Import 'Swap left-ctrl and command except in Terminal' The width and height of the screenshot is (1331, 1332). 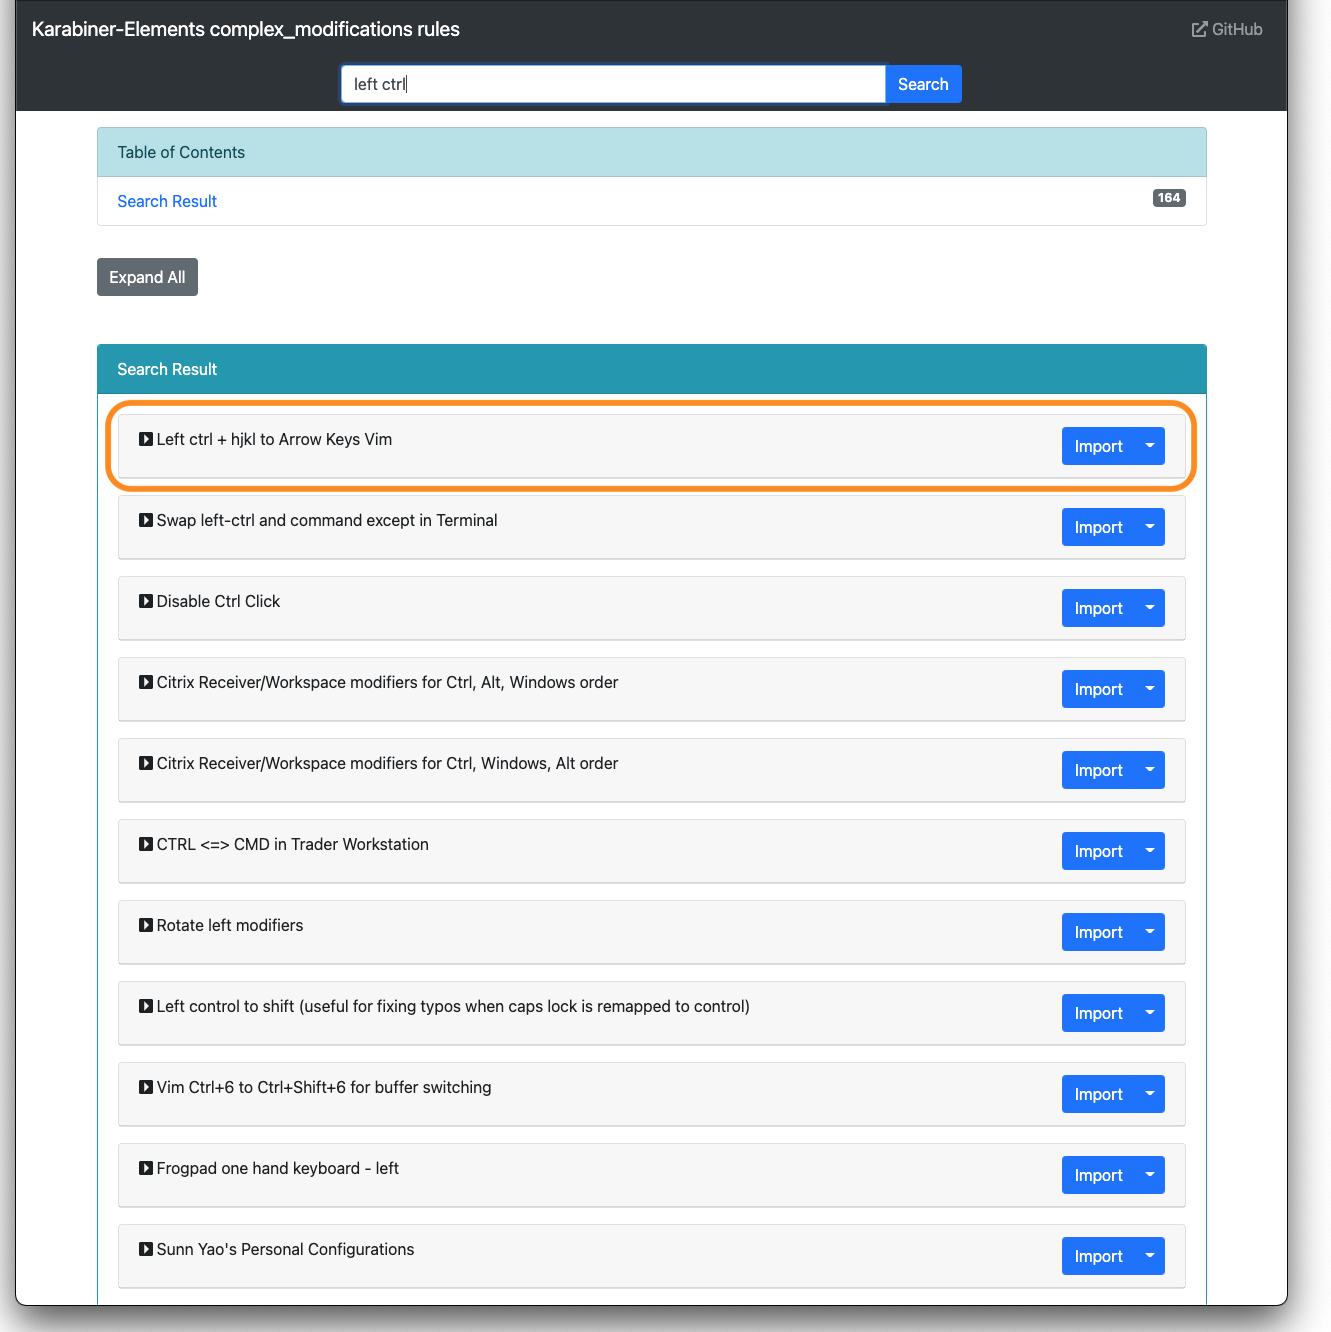point(1098,527)
